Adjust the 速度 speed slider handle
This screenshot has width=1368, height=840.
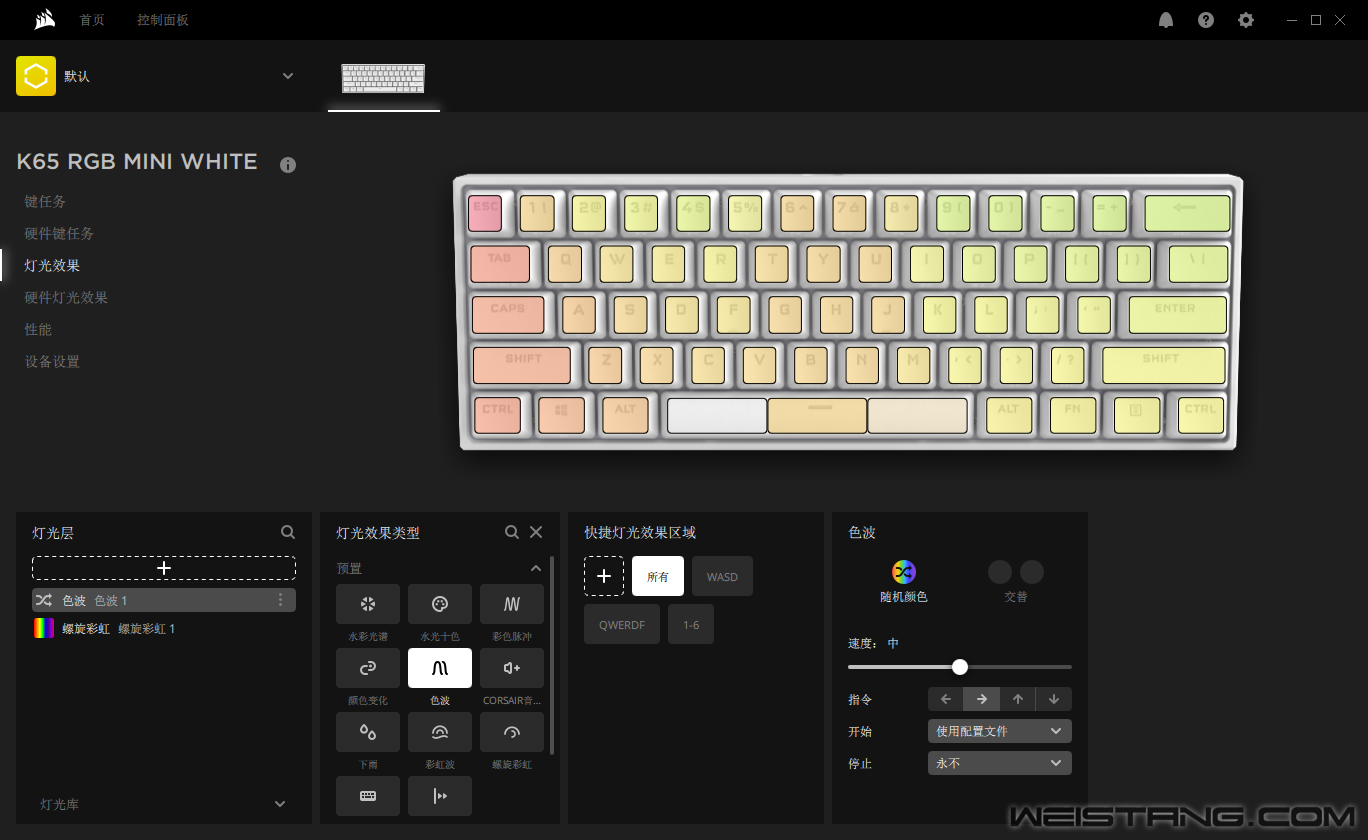point(960,667)
